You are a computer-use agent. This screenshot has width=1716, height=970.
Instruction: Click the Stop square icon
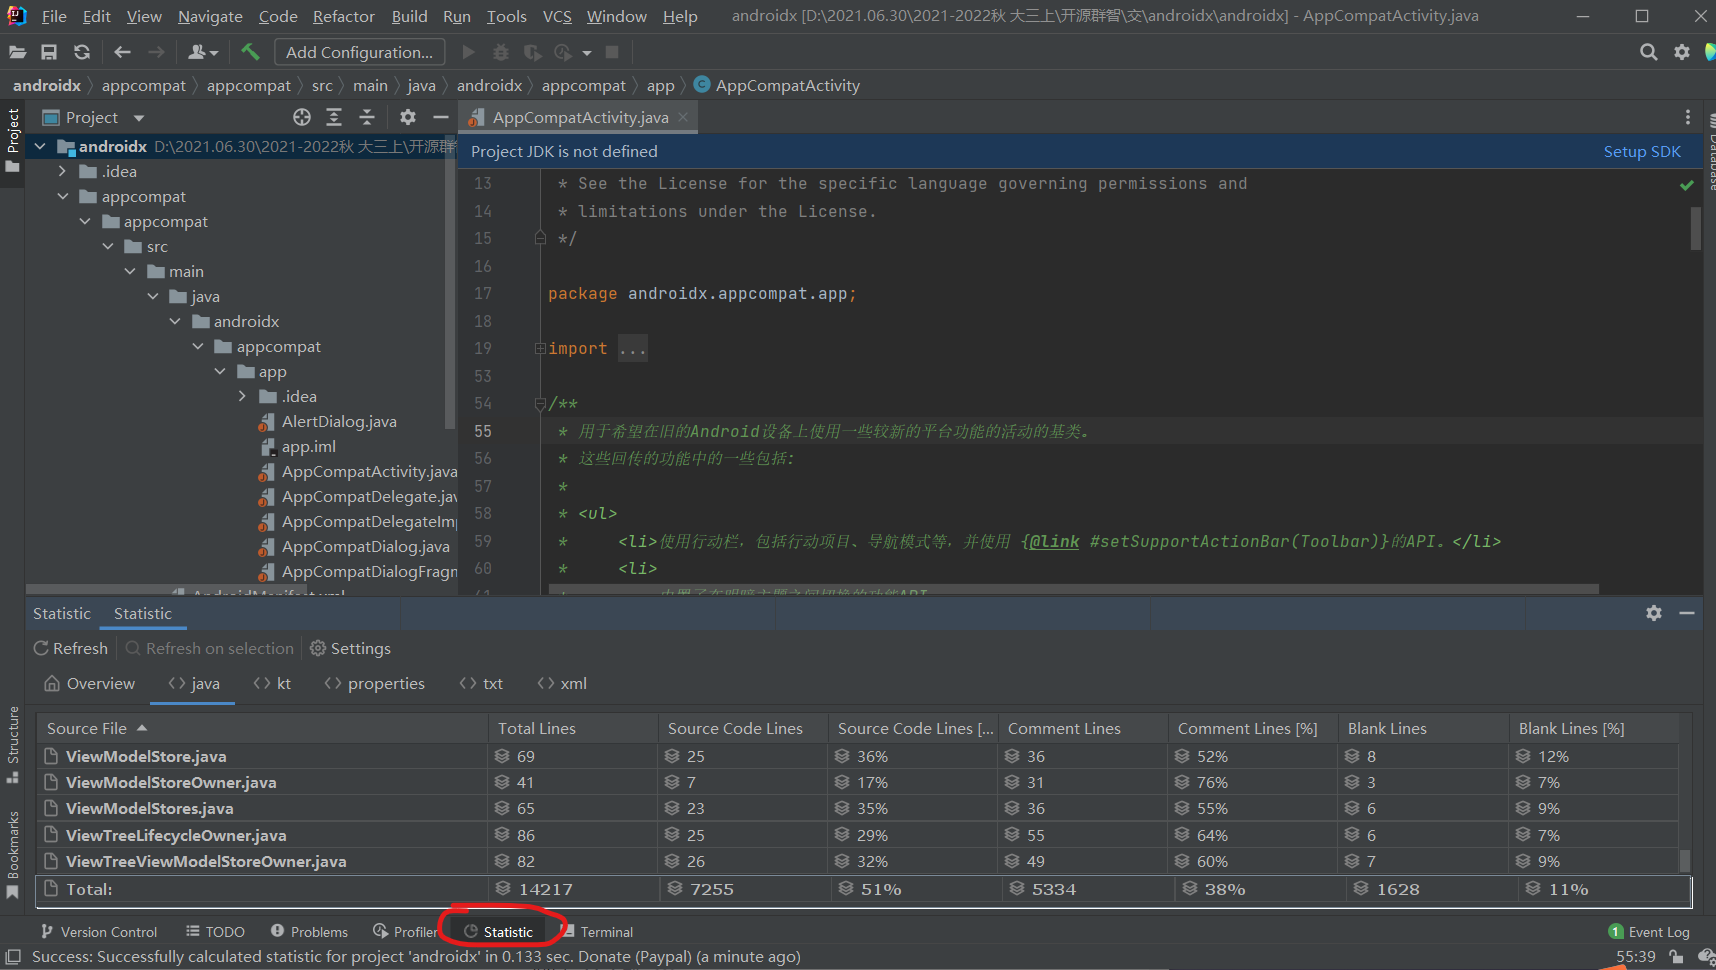click(x=612, y=52)
